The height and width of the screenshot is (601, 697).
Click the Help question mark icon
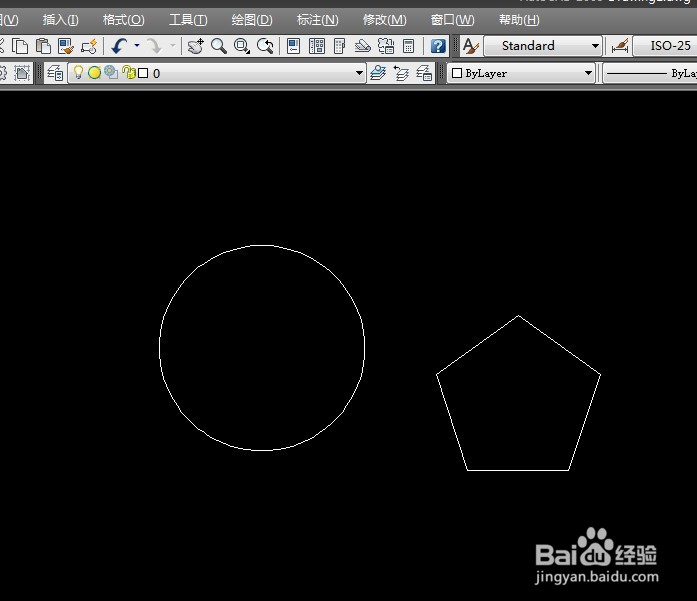click(x=438, y=46)
